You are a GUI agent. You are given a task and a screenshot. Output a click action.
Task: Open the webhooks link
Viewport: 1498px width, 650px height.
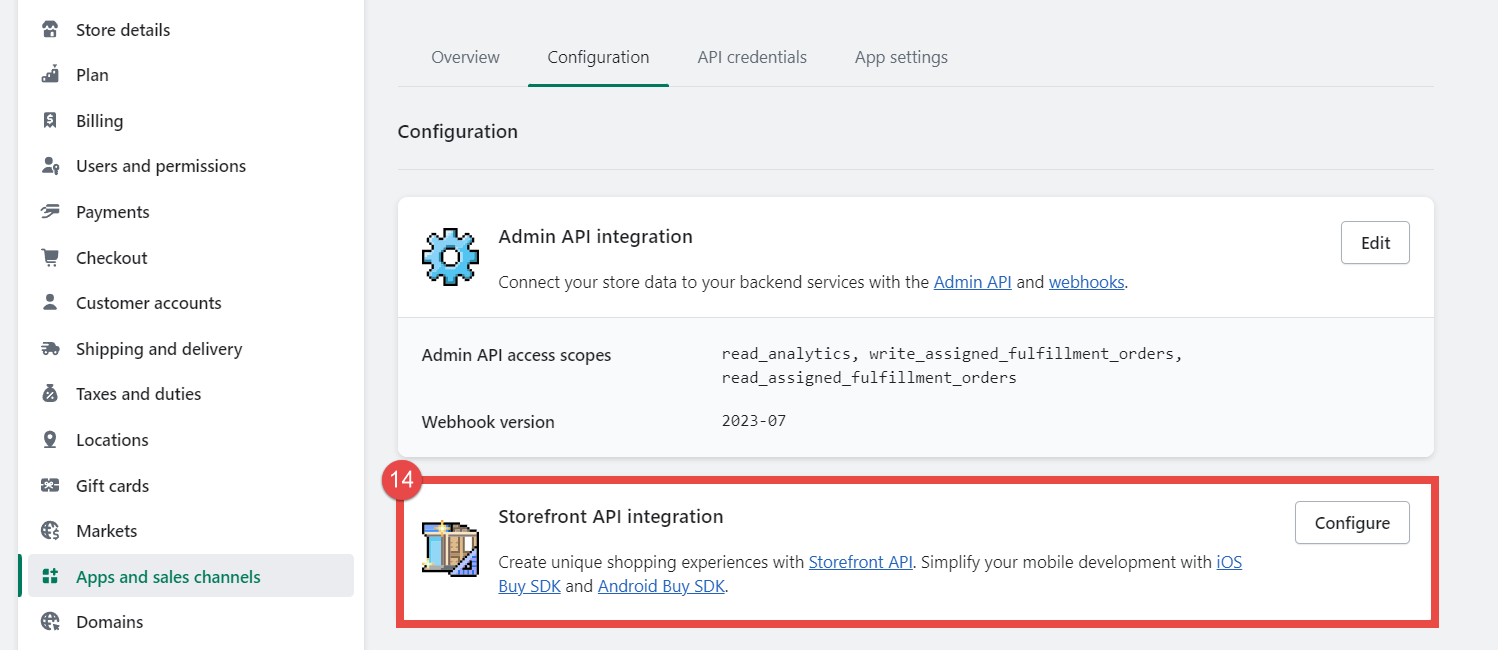point(1087,283)
